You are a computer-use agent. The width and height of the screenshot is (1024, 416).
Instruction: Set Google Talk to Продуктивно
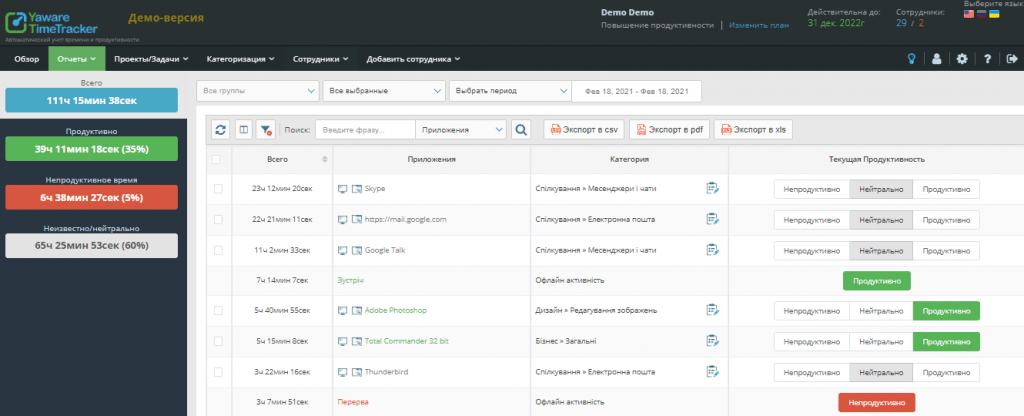coord(946,249)
